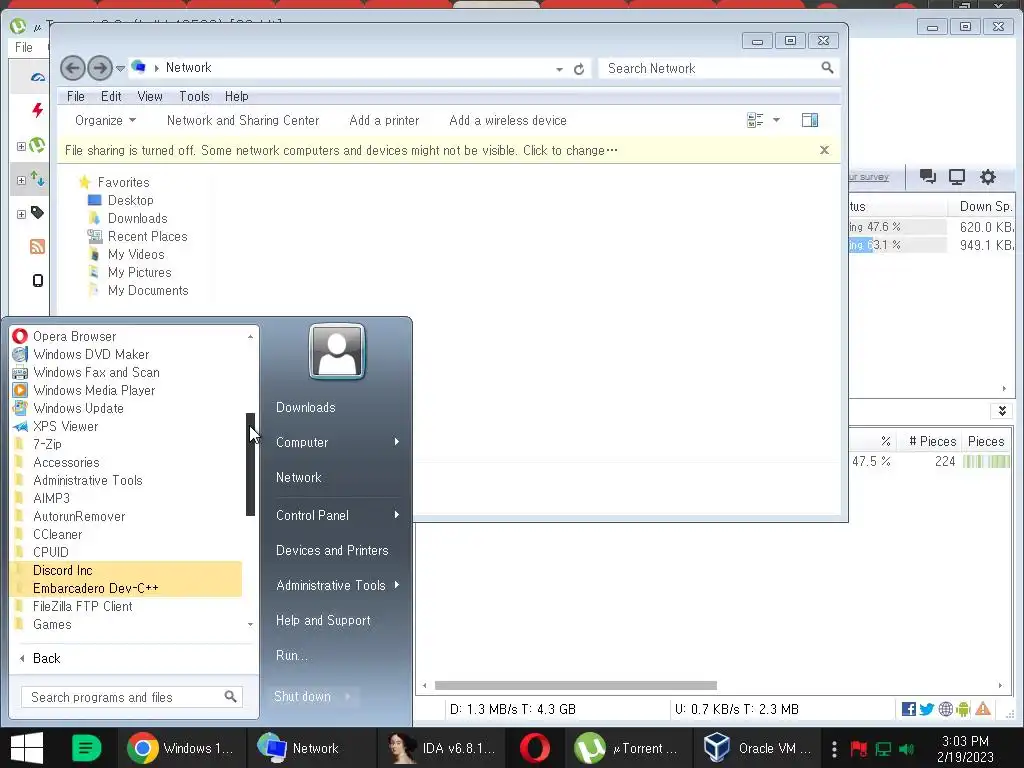Focus the Search Network field

coord(717,68)
